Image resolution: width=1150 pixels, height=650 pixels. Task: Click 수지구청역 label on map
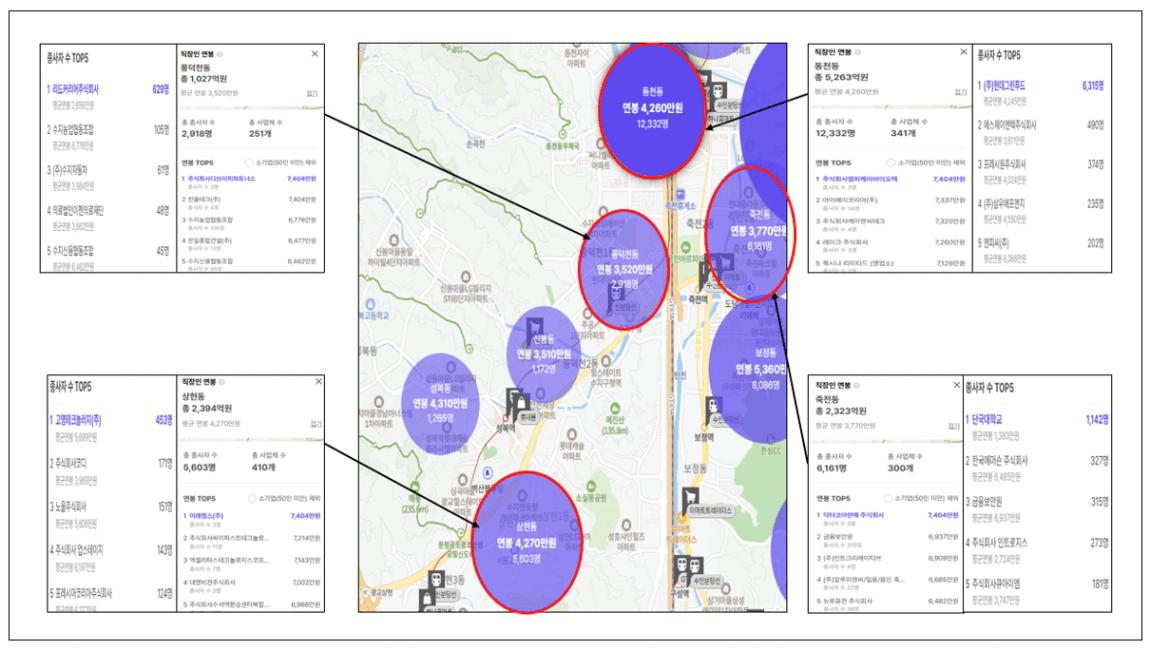606,382
